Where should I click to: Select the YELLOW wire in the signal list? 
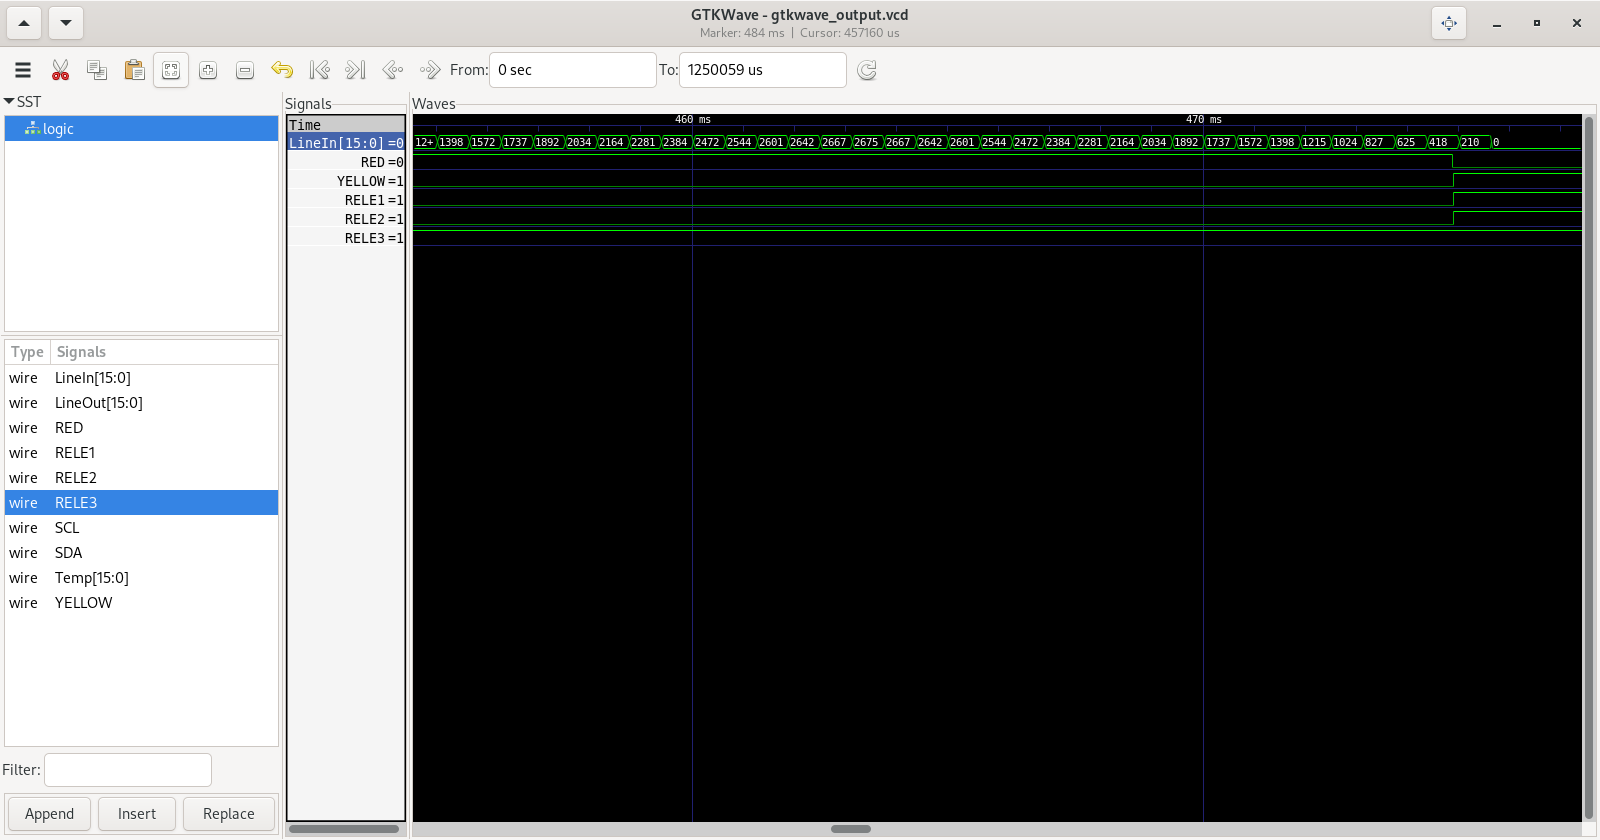(141, 603)
